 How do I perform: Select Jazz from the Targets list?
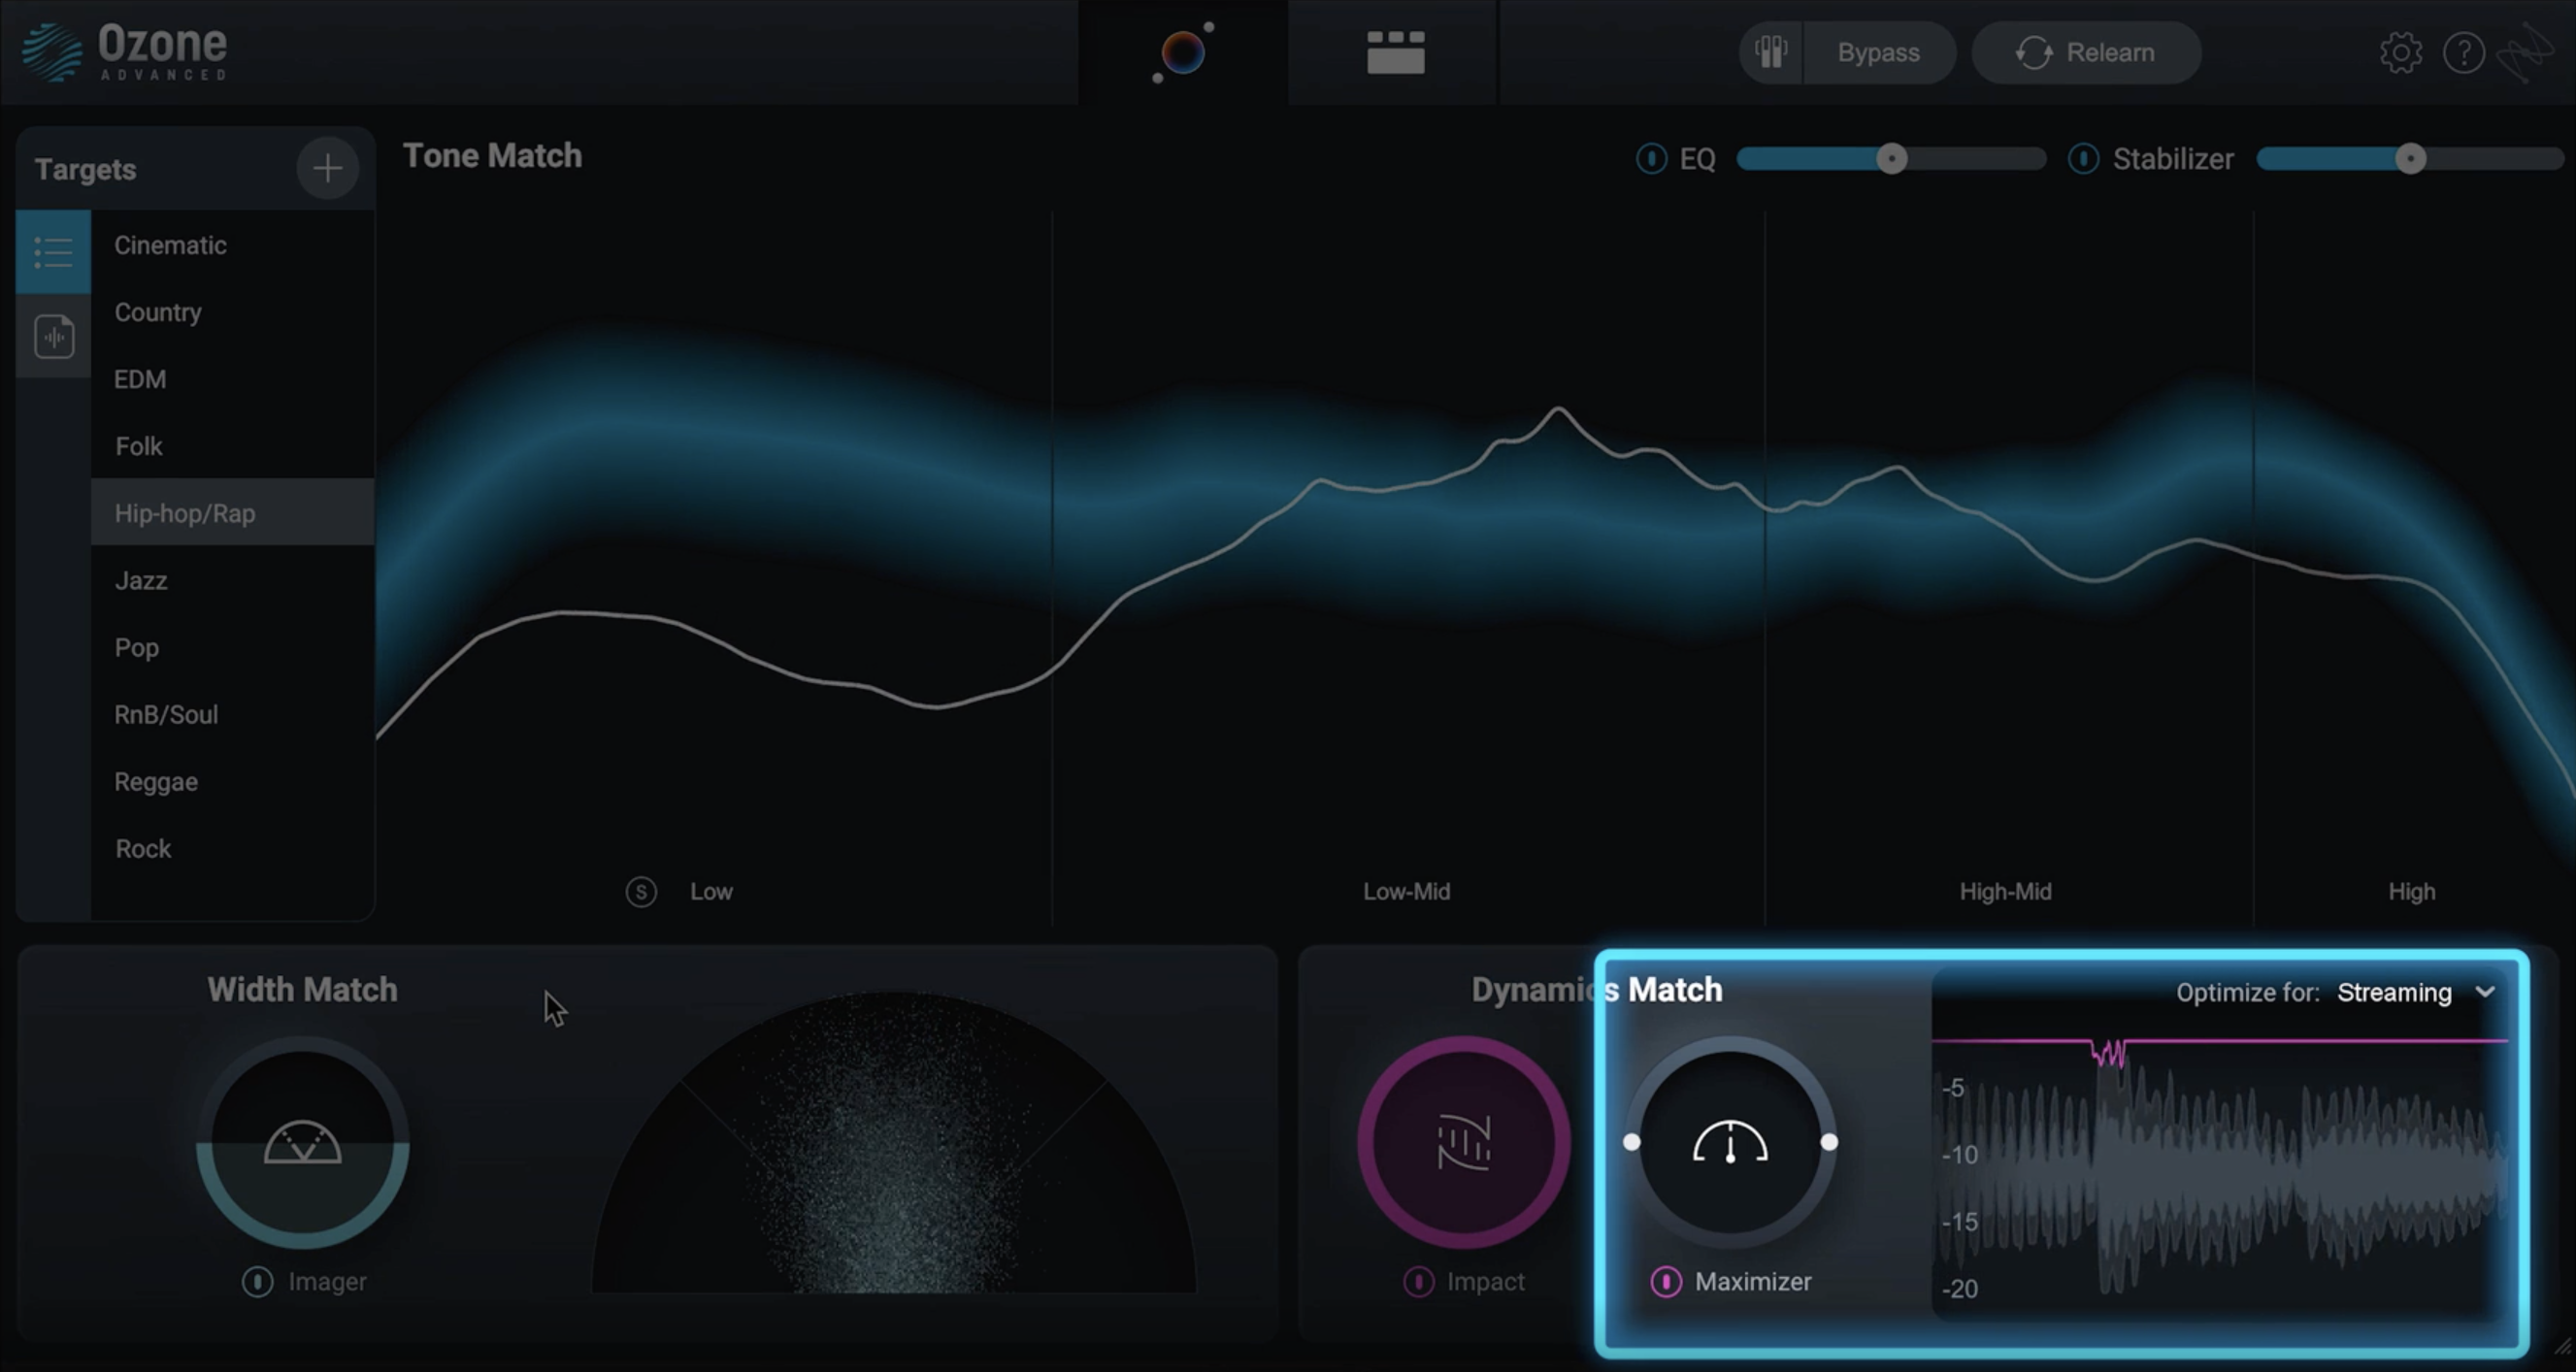pos(140,578)
